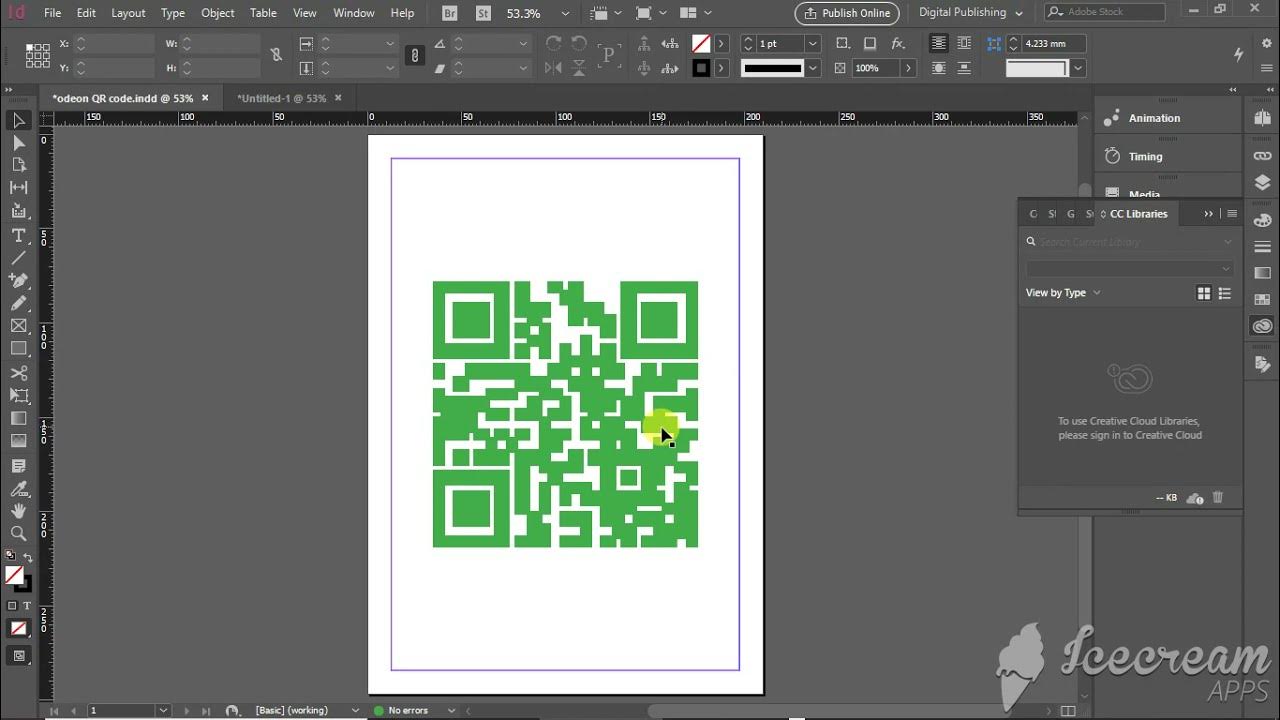This screenshot has width=1280, height=720.
Task: Select the Gap tool
Action: click(18, 187)
